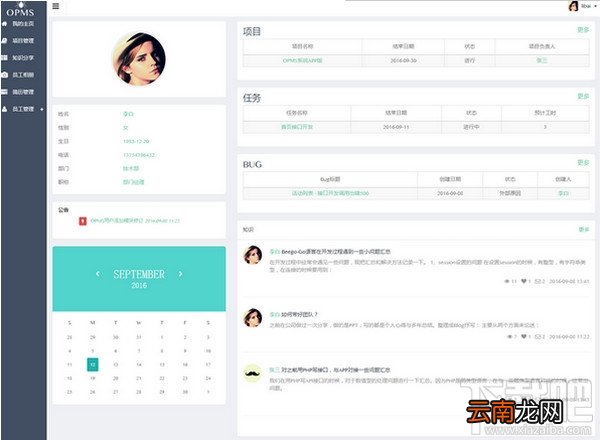
Task: Click phone number in profile card
Action: coord(139,155)
